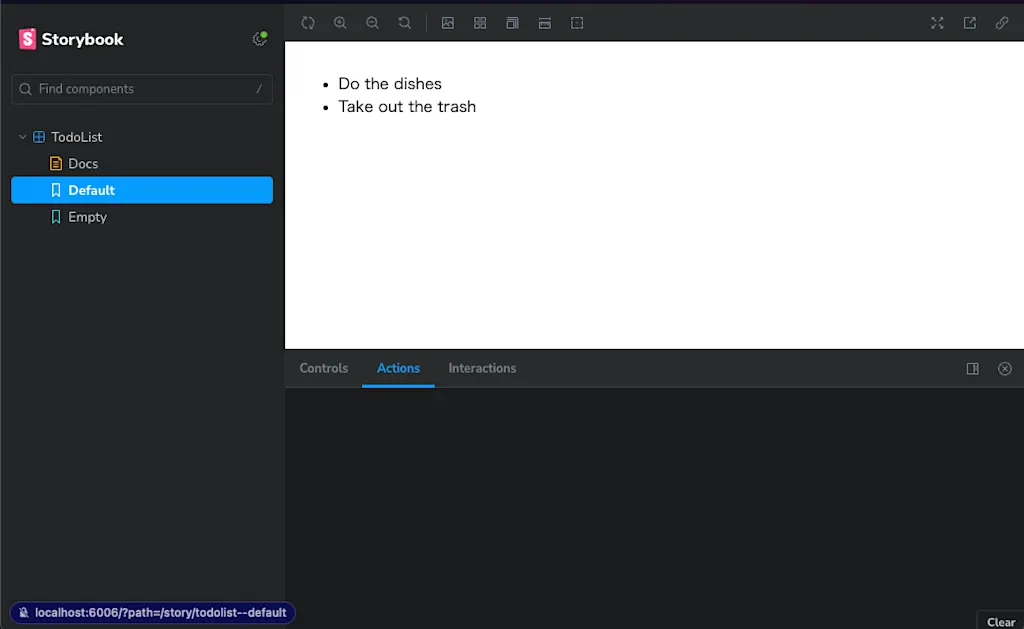The height and width of the screenshot is (629, 1024).
Task: Click the Find components search field
Action: tap(142, 89)
